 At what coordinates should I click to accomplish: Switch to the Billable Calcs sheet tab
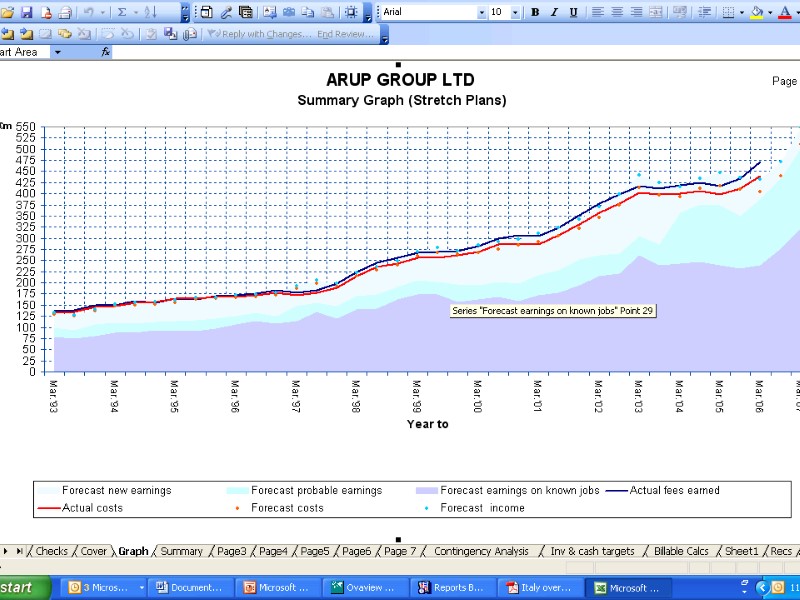tap(681, 551)
